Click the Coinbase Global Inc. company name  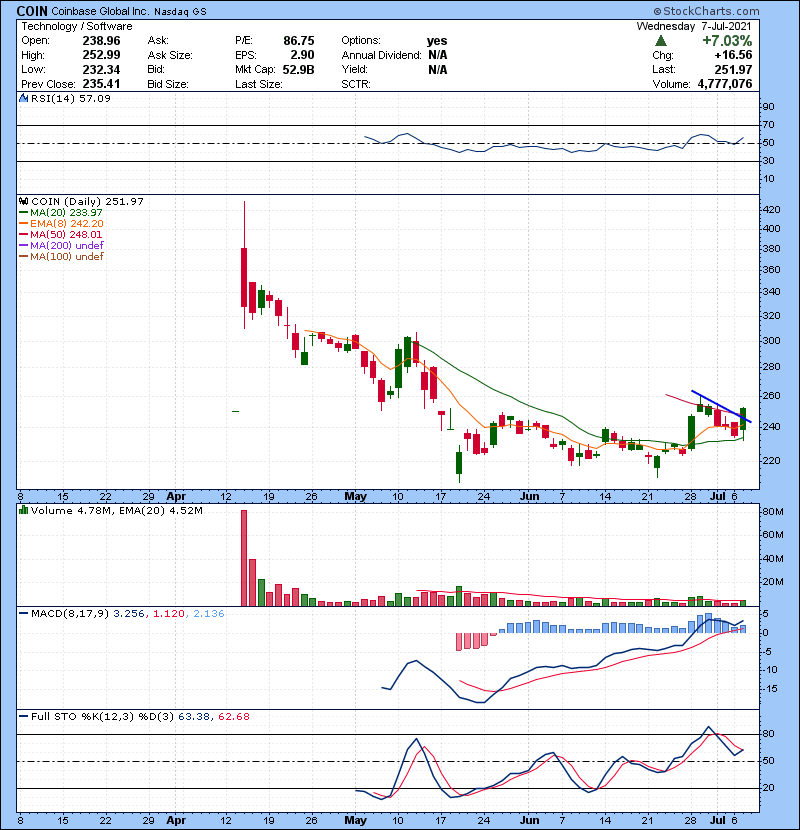click(100, 11)
